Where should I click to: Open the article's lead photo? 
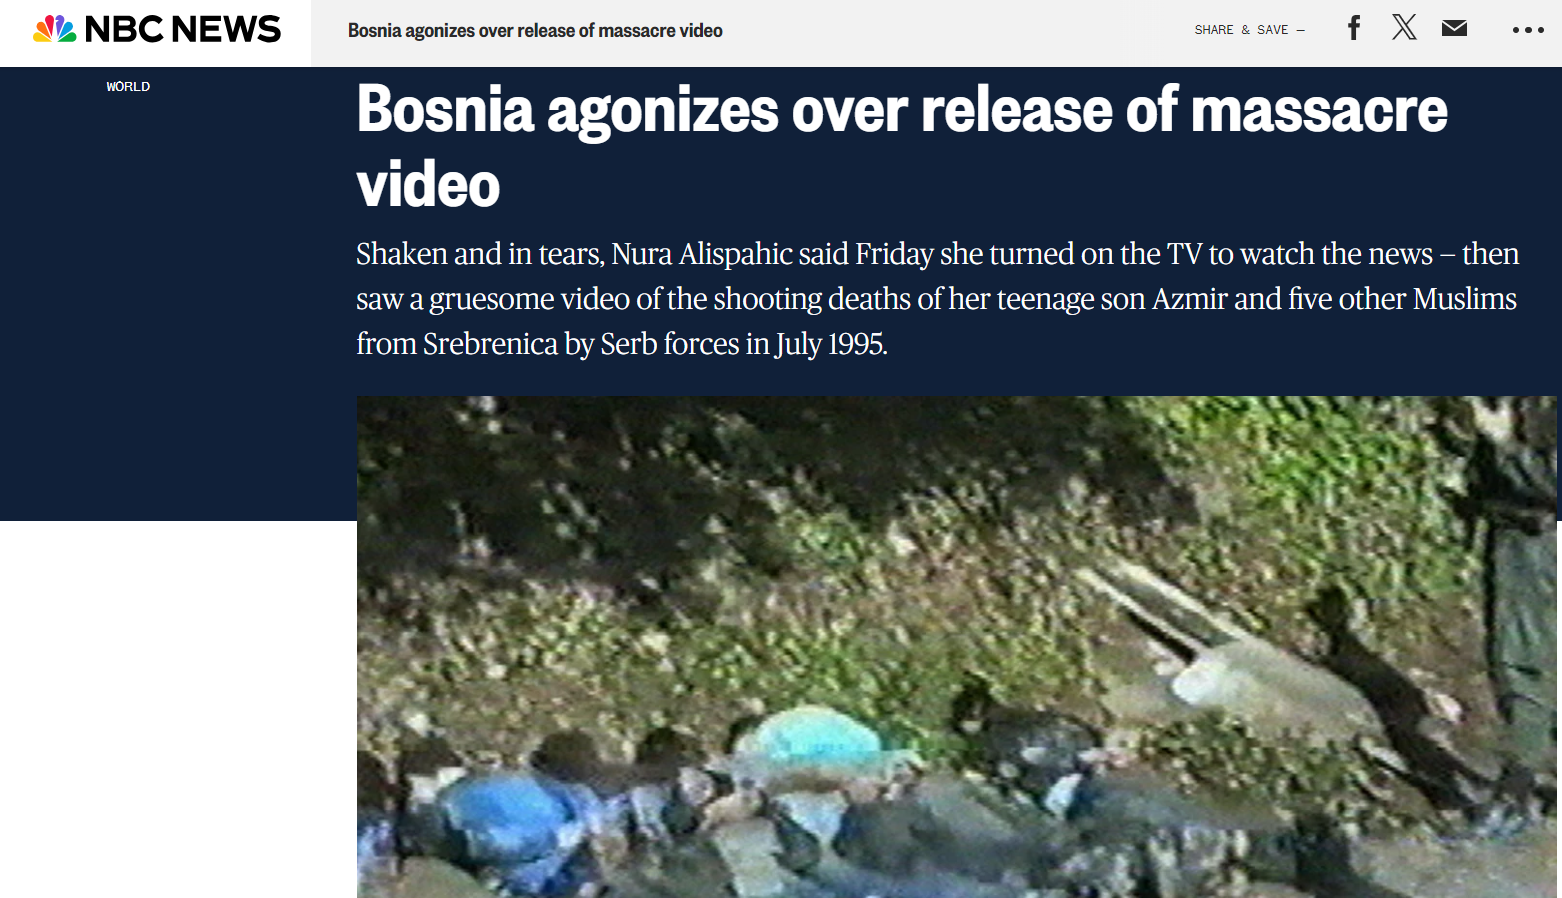click(957, 646)
